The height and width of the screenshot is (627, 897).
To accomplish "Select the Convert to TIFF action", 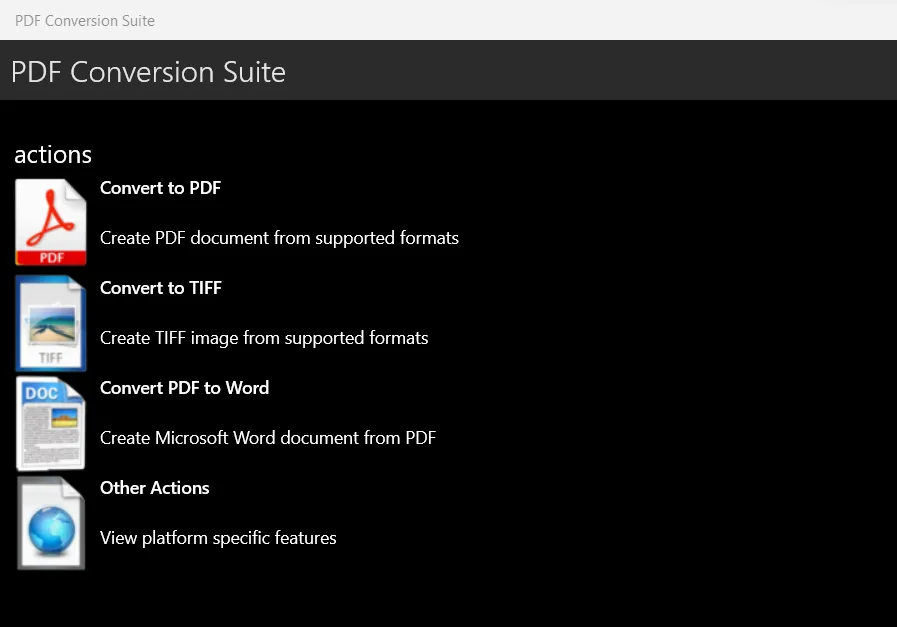I will (160, 288).
